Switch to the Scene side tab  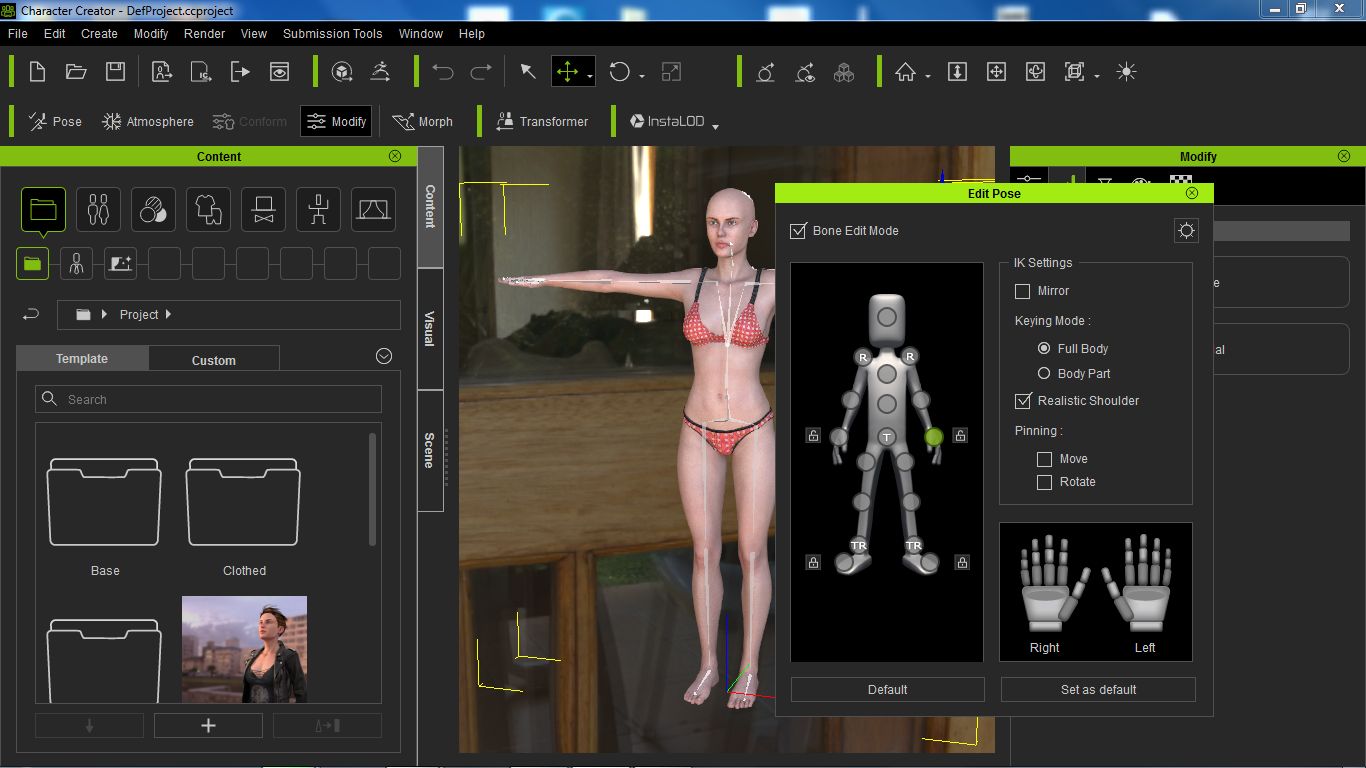tap(430, 450)
